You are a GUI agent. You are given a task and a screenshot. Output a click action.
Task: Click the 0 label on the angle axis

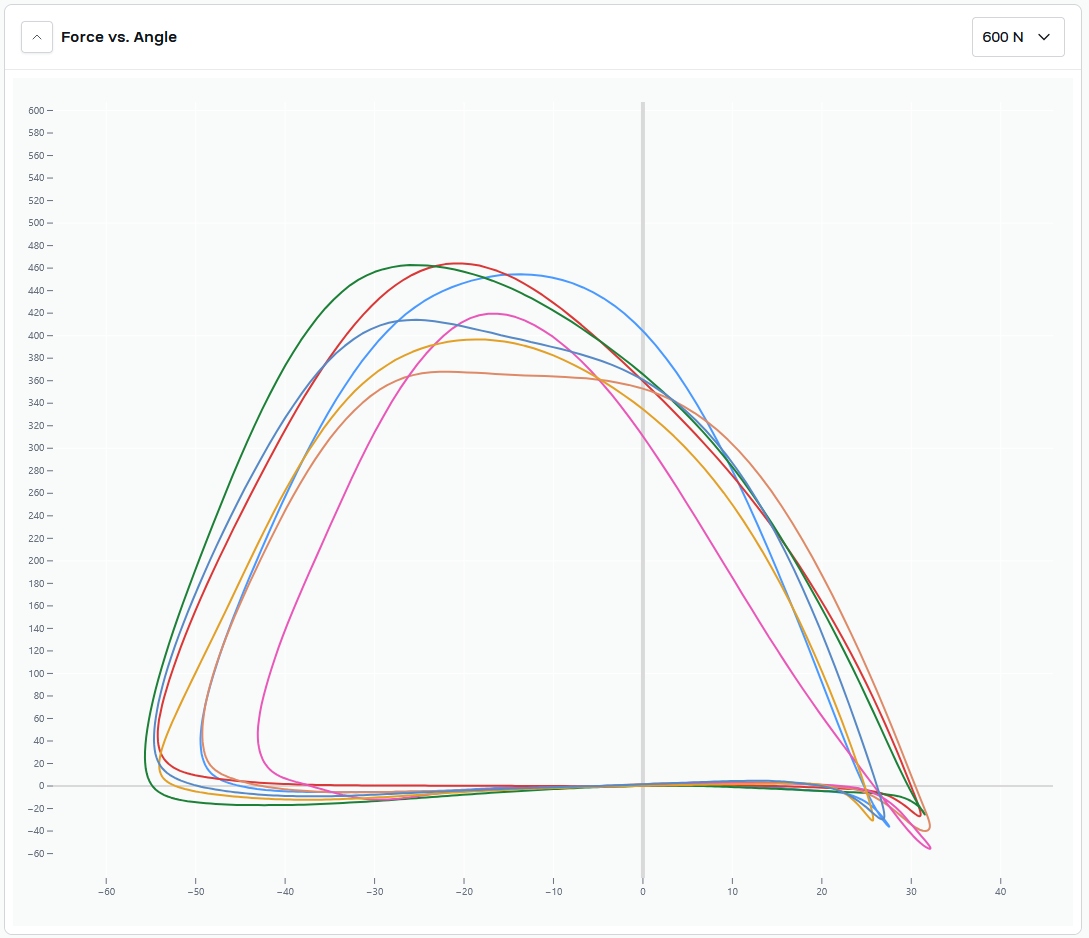pyautogui.click(x=643, y=892)
